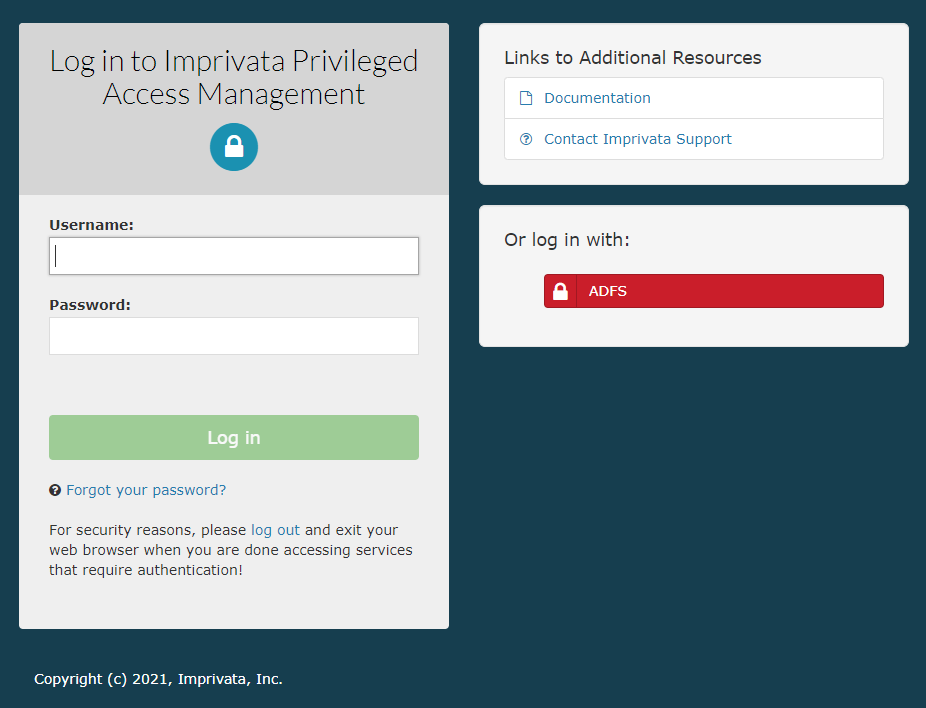Click the document icon next to Documentation

tap(524, 97)
